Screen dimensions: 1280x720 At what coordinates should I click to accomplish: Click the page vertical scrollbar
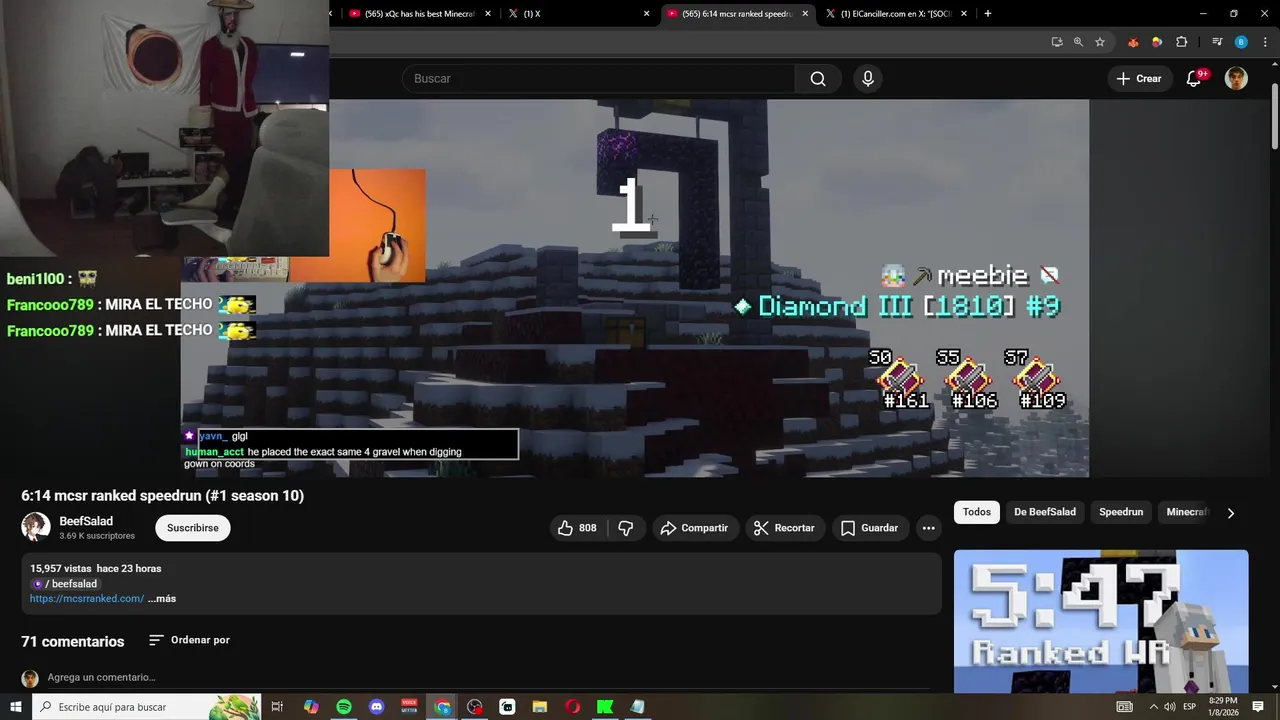click(x=1274, y=115)
